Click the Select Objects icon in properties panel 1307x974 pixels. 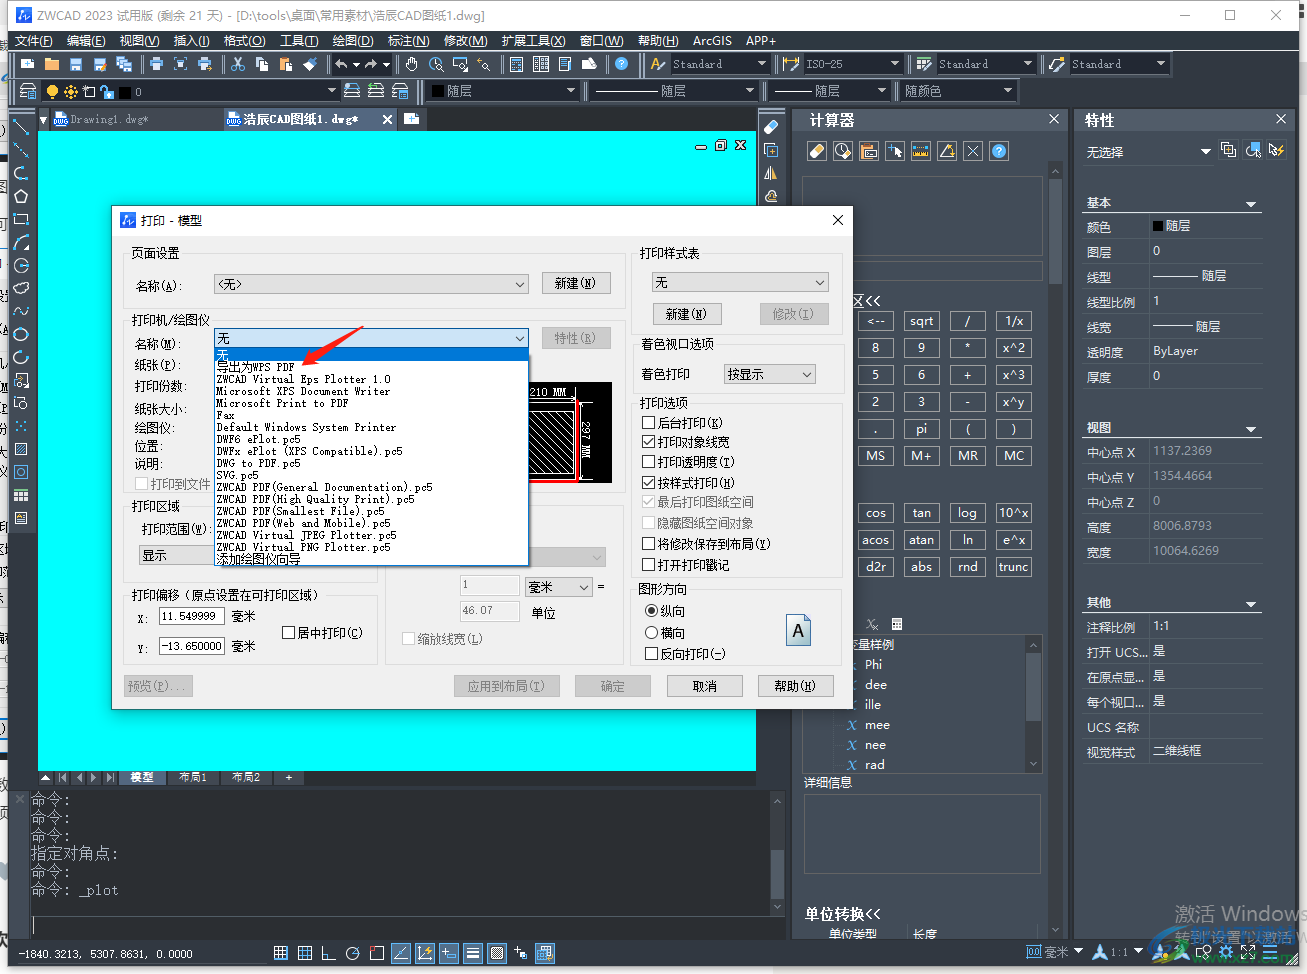point(1252,150)
